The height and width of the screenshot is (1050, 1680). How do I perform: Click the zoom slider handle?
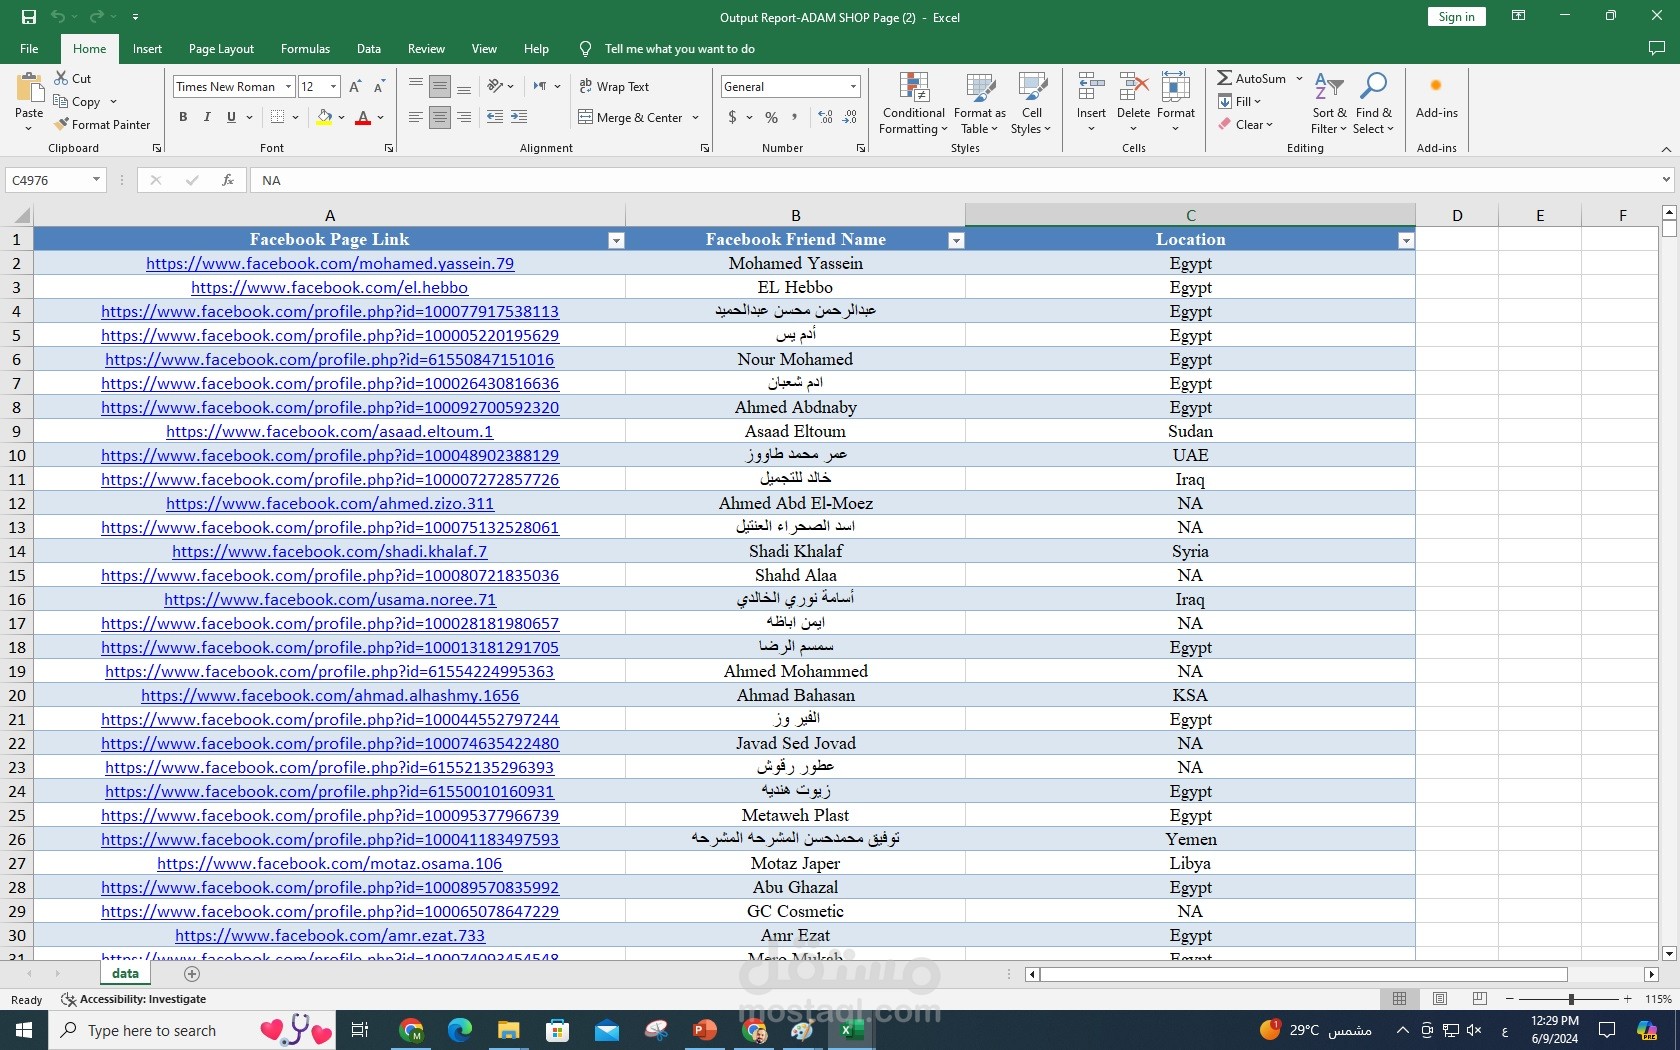(1571, 999)
